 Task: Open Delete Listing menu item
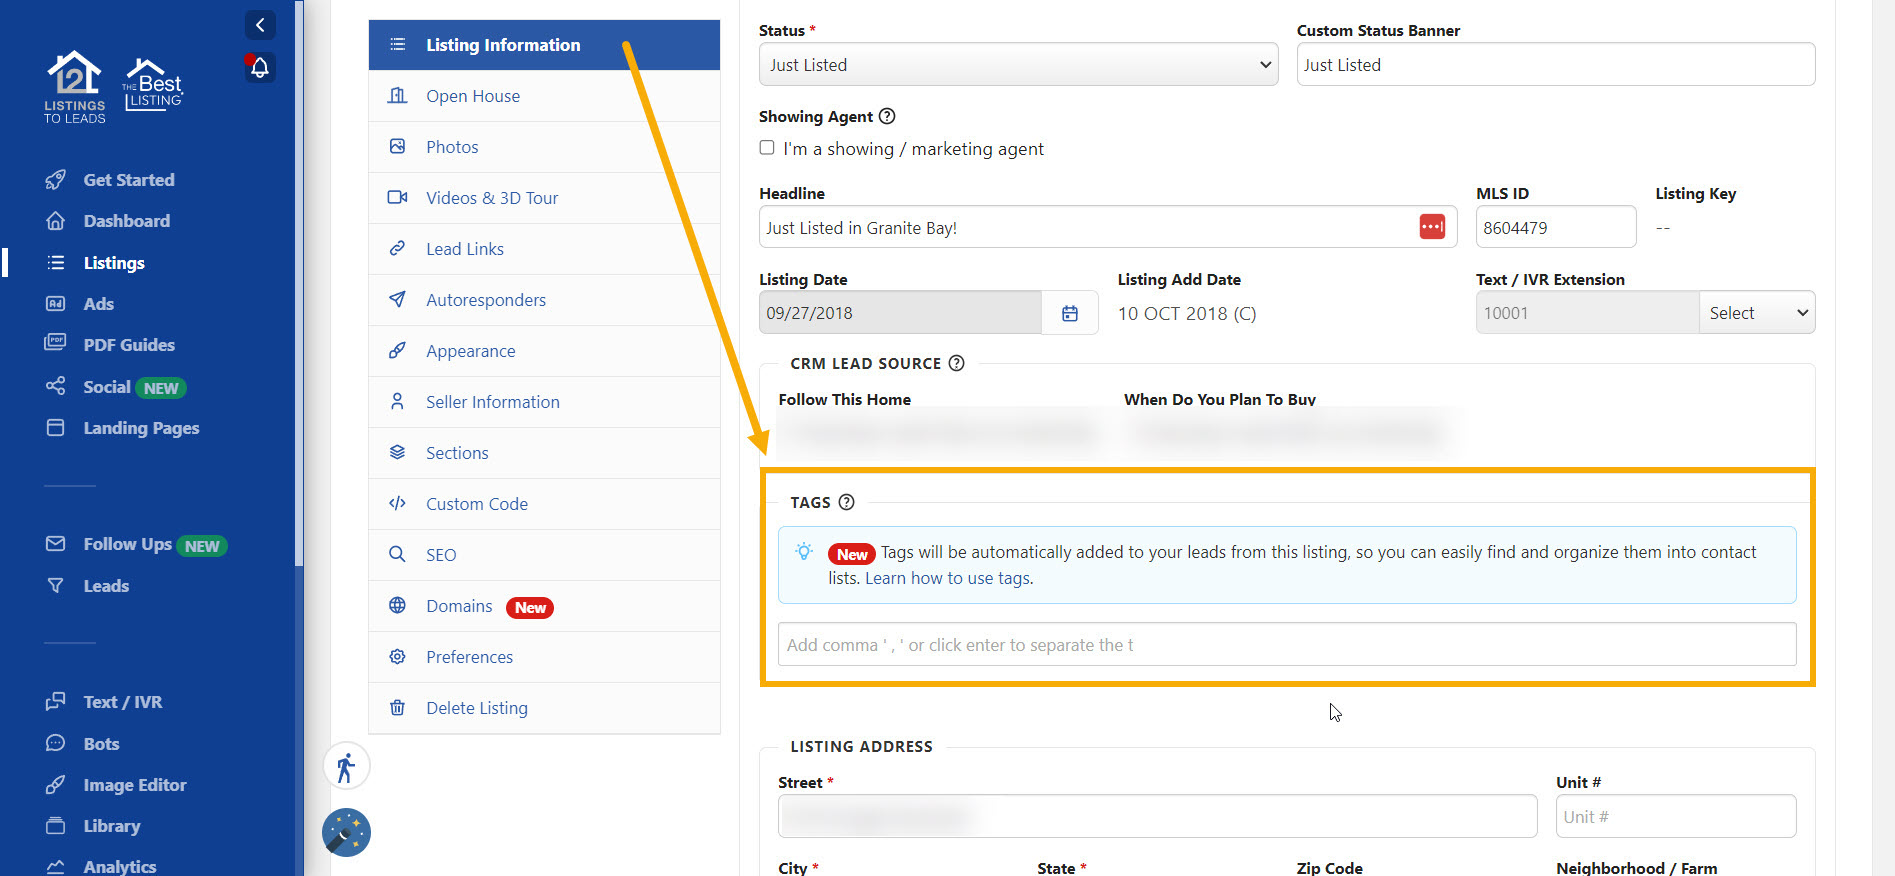476,708
